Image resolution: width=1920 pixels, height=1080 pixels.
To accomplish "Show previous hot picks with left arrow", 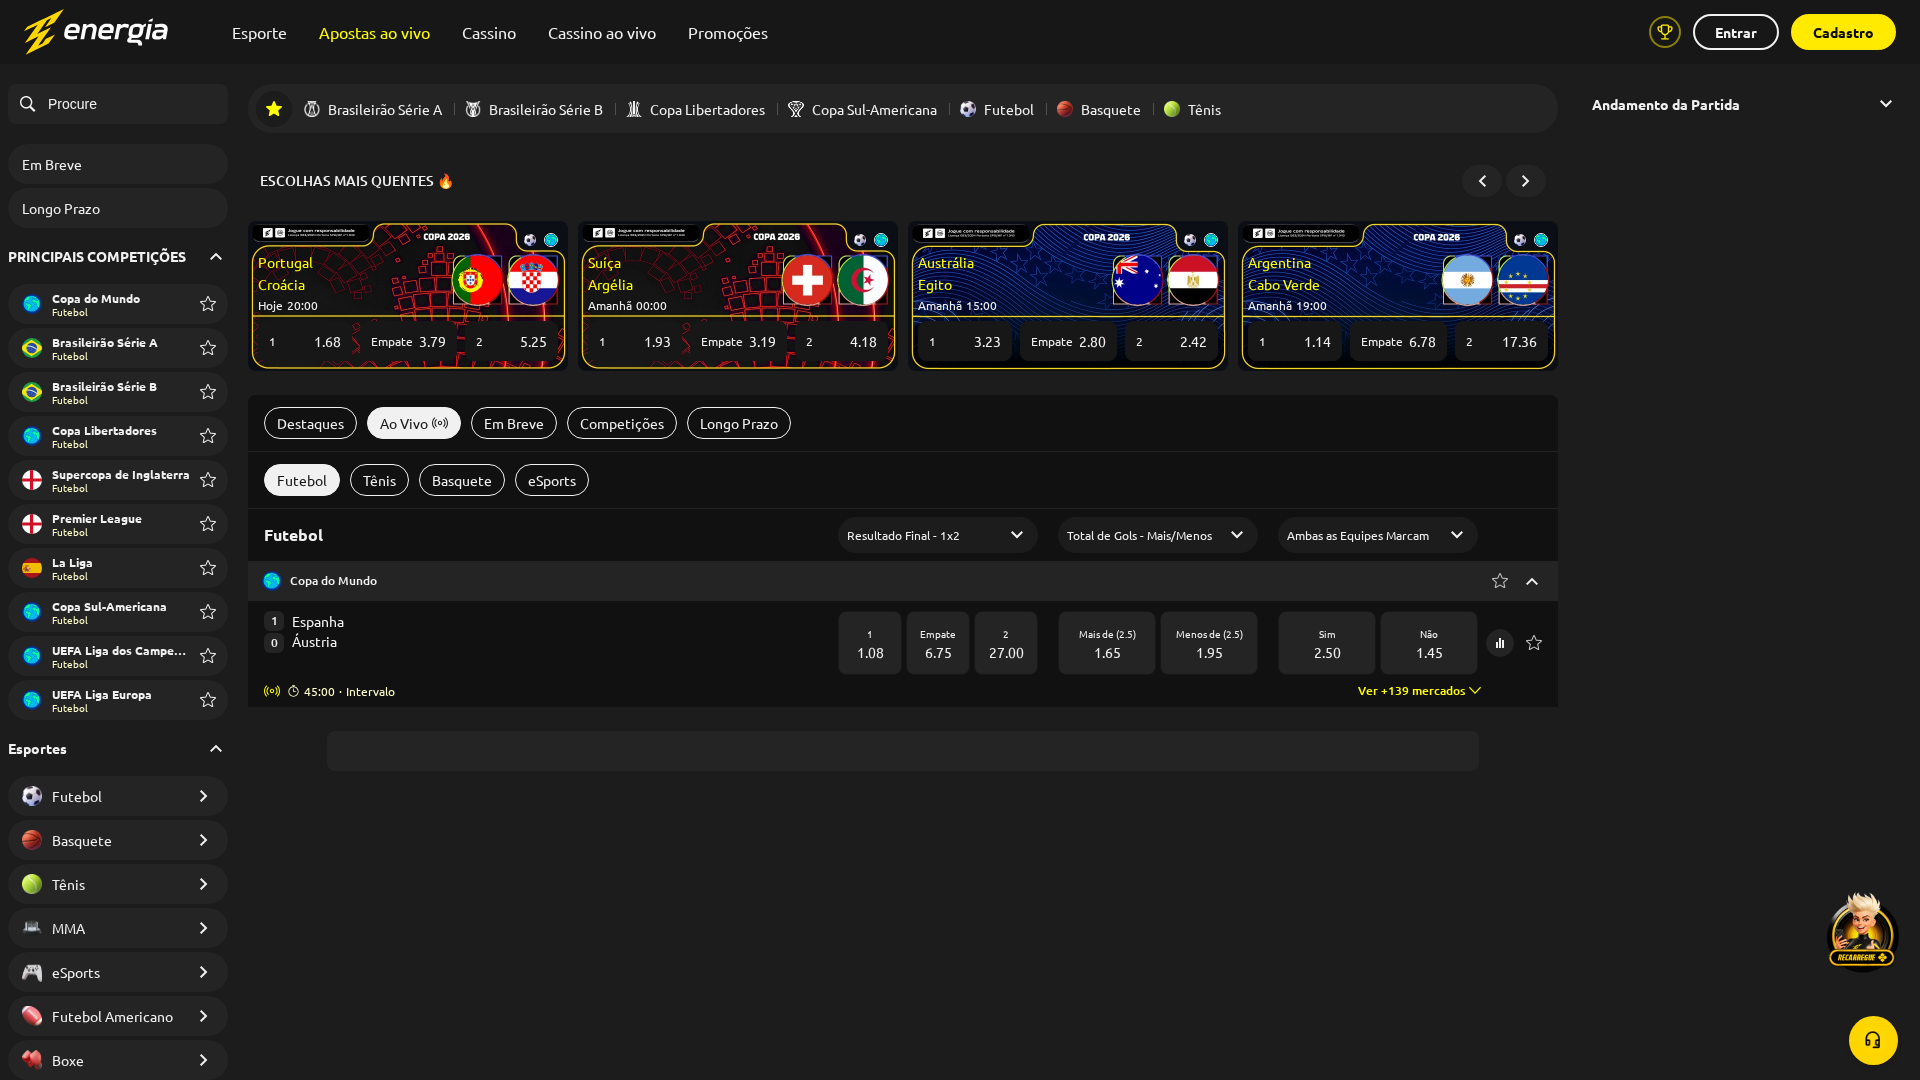I will tap(1482, 181).
